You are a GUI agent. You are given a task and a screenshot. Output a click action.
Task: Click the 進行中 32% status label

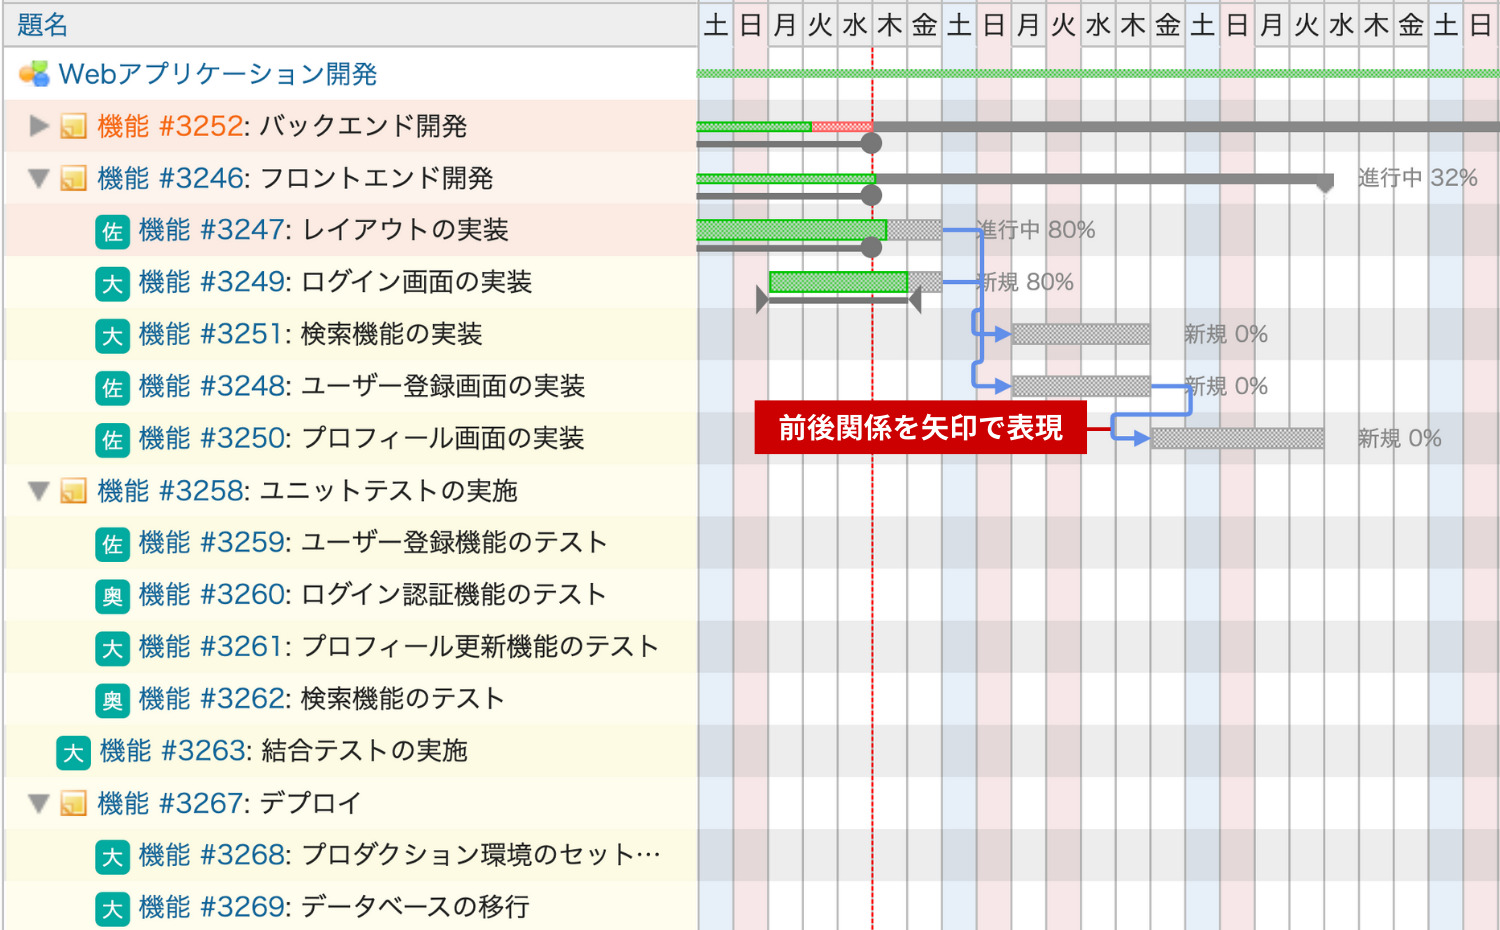(x=1418, y=178)
